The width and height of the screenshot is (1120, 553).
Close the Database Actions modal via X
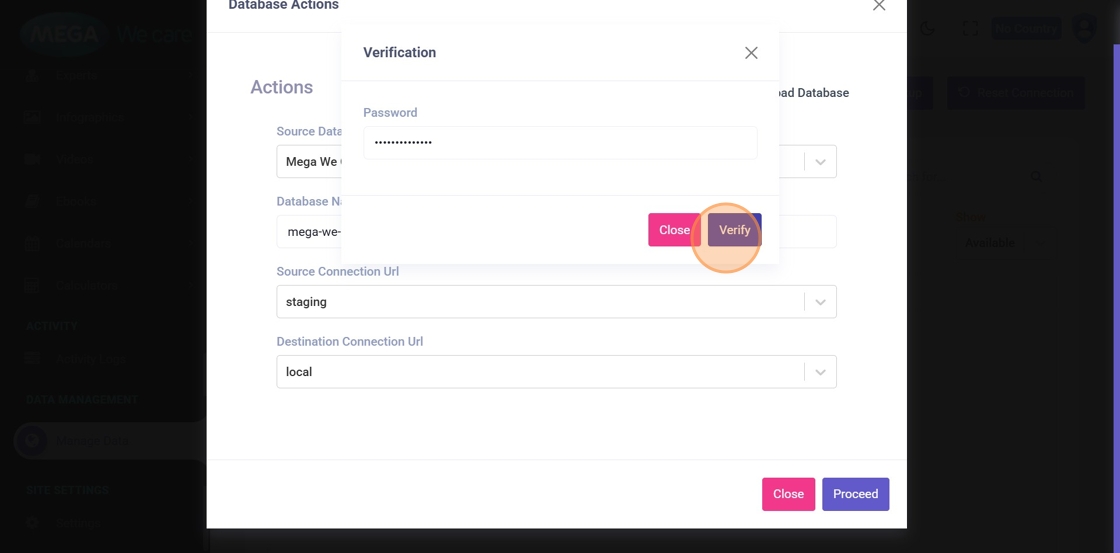879,6
